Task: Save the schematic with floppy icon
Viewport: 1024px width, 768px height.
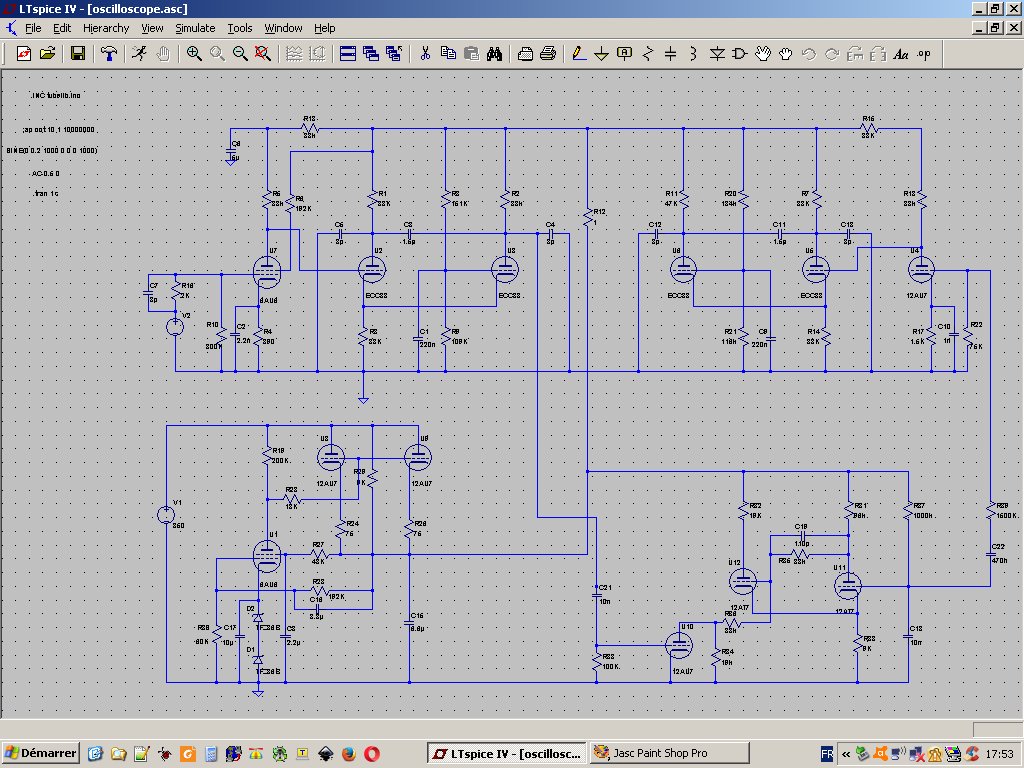Action: (x=77, y=54)
